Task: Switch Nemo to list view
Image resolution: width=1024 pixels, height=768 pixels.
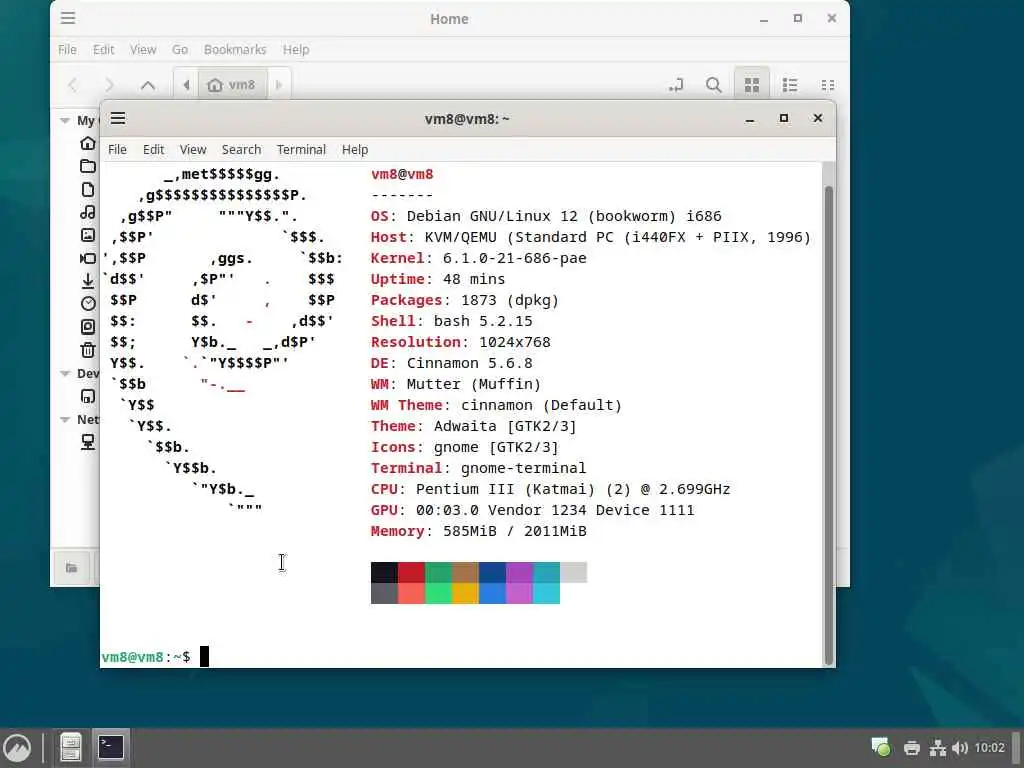Action: coord(790,85)
